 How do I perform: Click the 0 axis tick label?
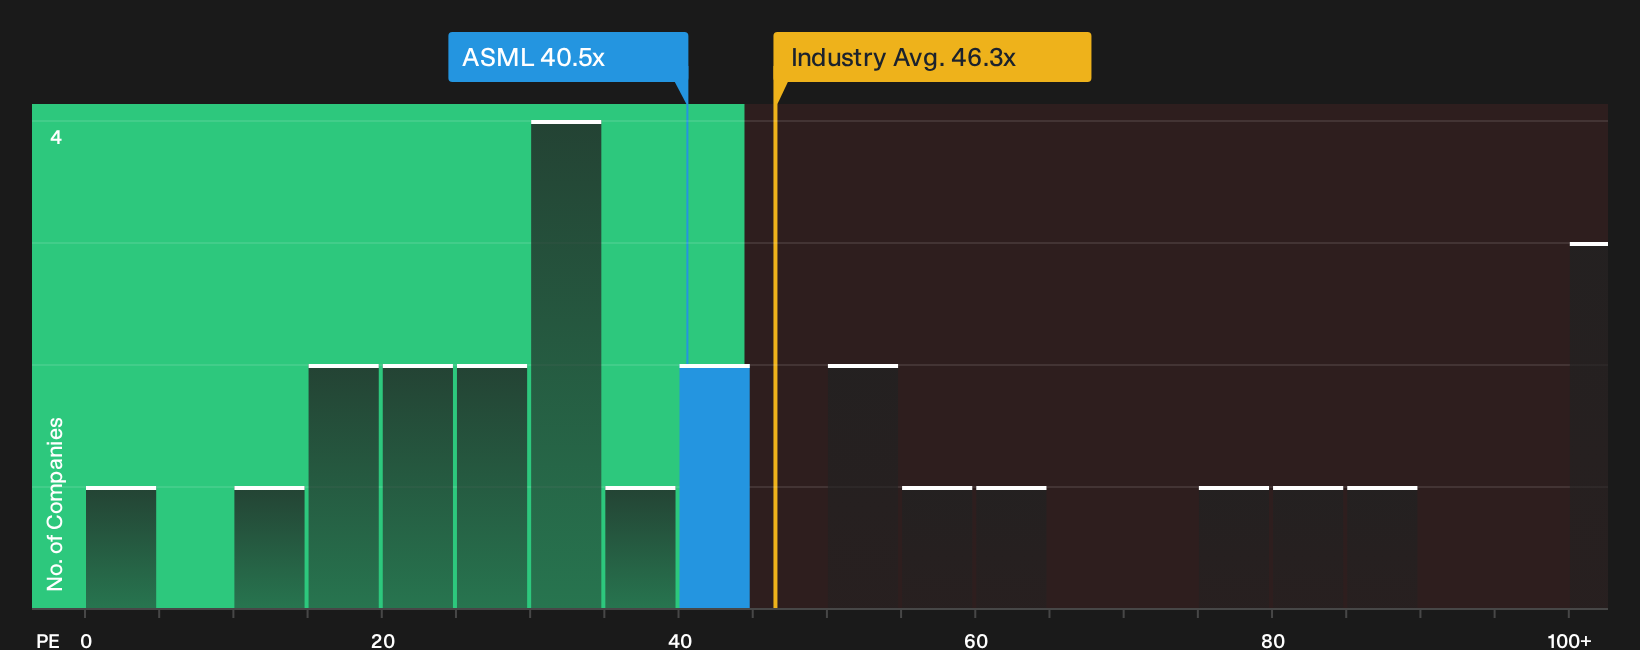(86, 640)
